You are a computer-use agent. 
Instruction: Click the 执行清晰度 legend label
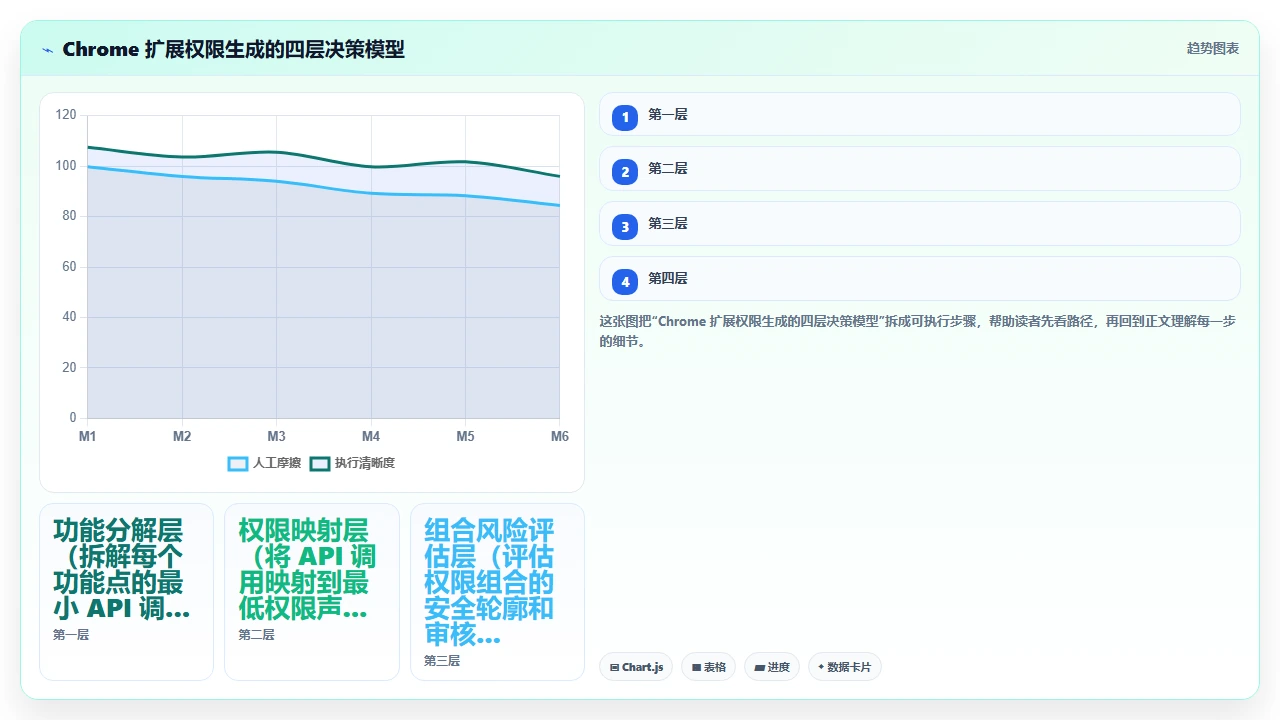(x=365, y=463)
